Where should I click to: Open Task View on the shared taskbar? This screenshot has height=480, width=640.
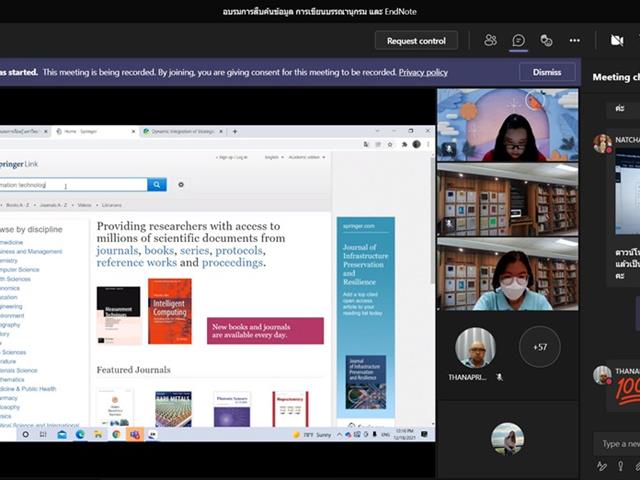[x=43, y=435]
